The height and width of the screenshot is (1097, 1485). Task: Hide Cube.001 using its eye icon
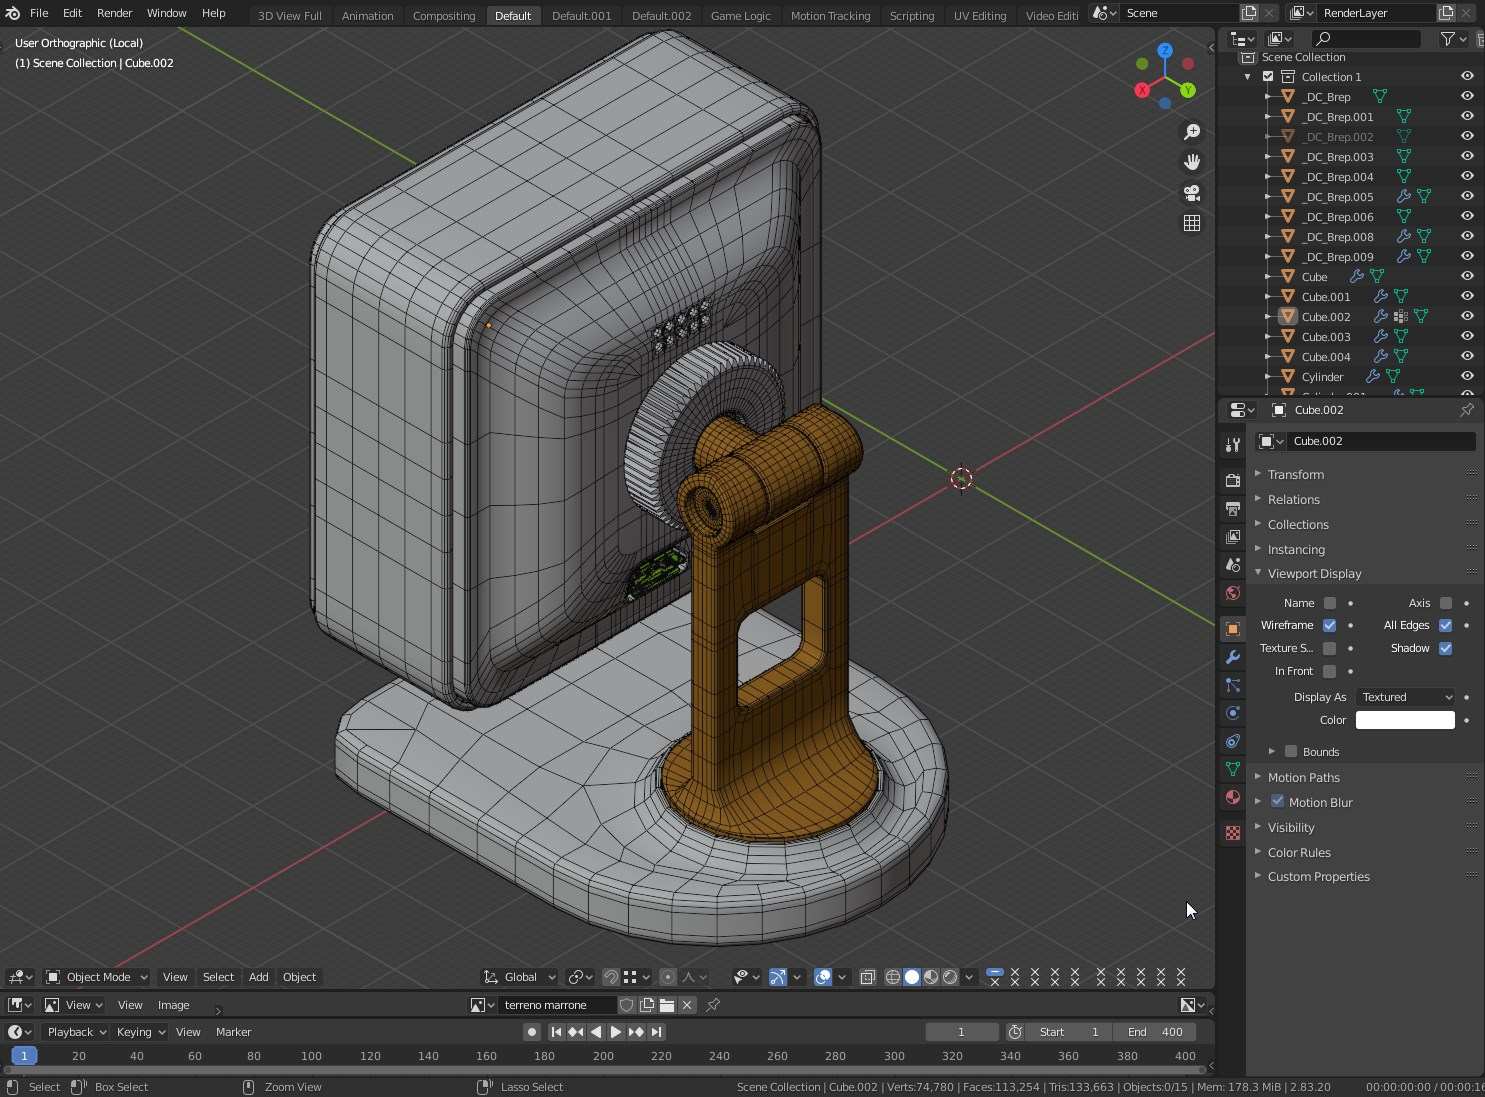click(1467, 296)
